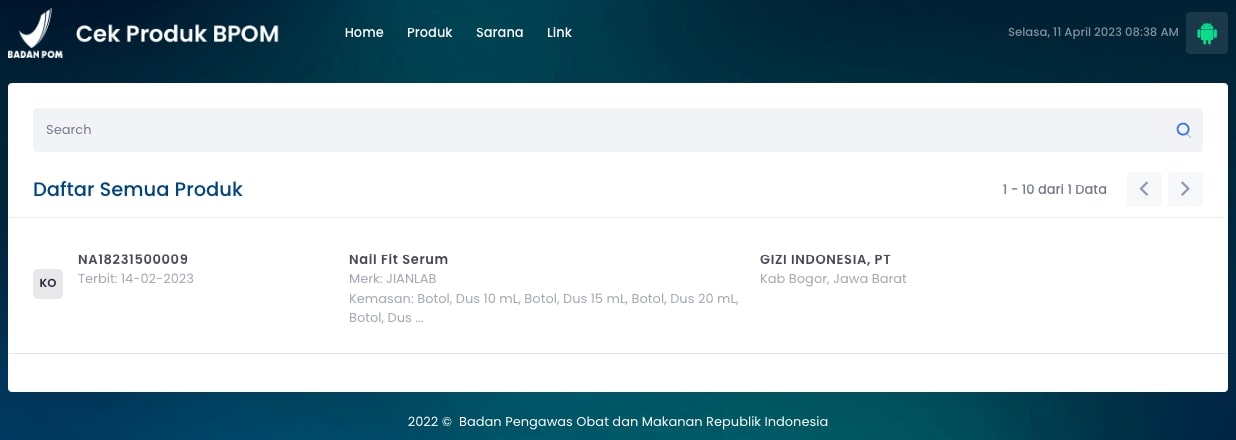Click the Daftar Semua Produk heading

click(138, 189)
